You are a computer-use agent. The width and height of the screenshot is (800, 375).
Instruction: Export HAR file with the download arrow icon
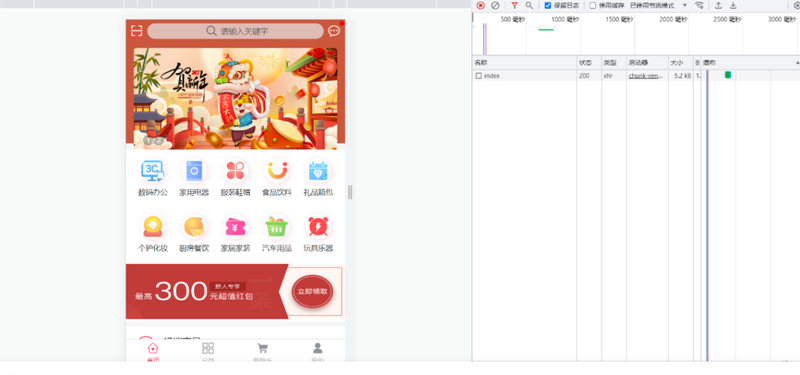coord(733,6)
